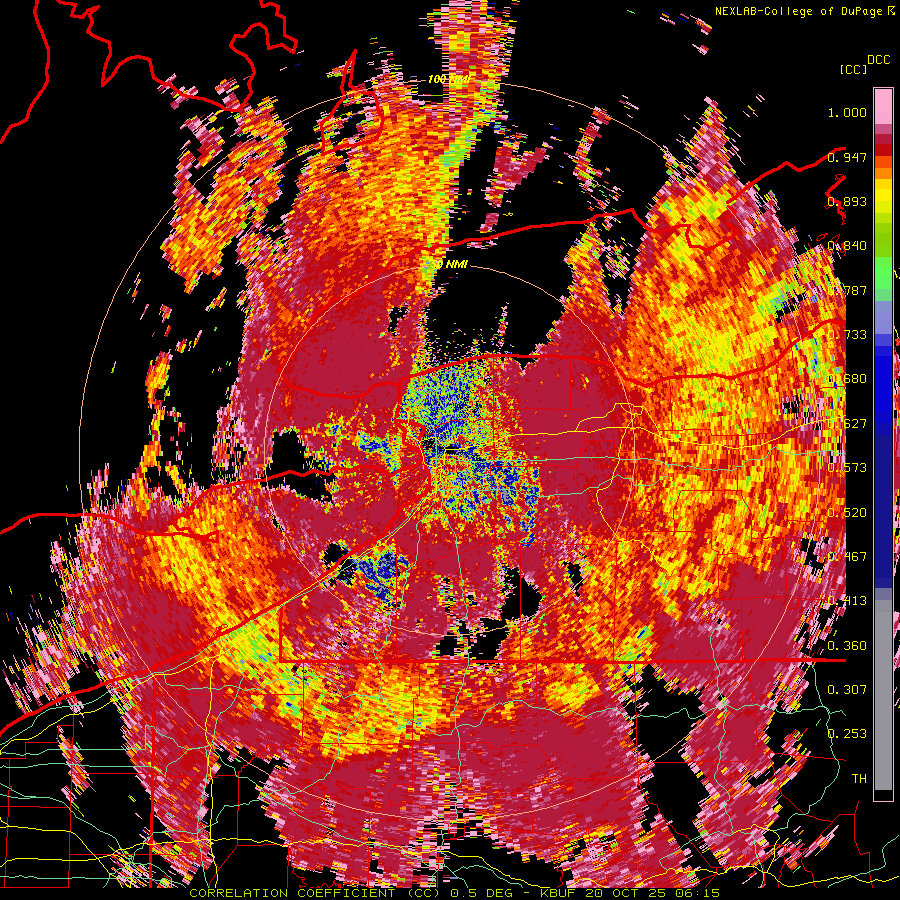Select the 0.787 legend value

[x=847, y=290]
